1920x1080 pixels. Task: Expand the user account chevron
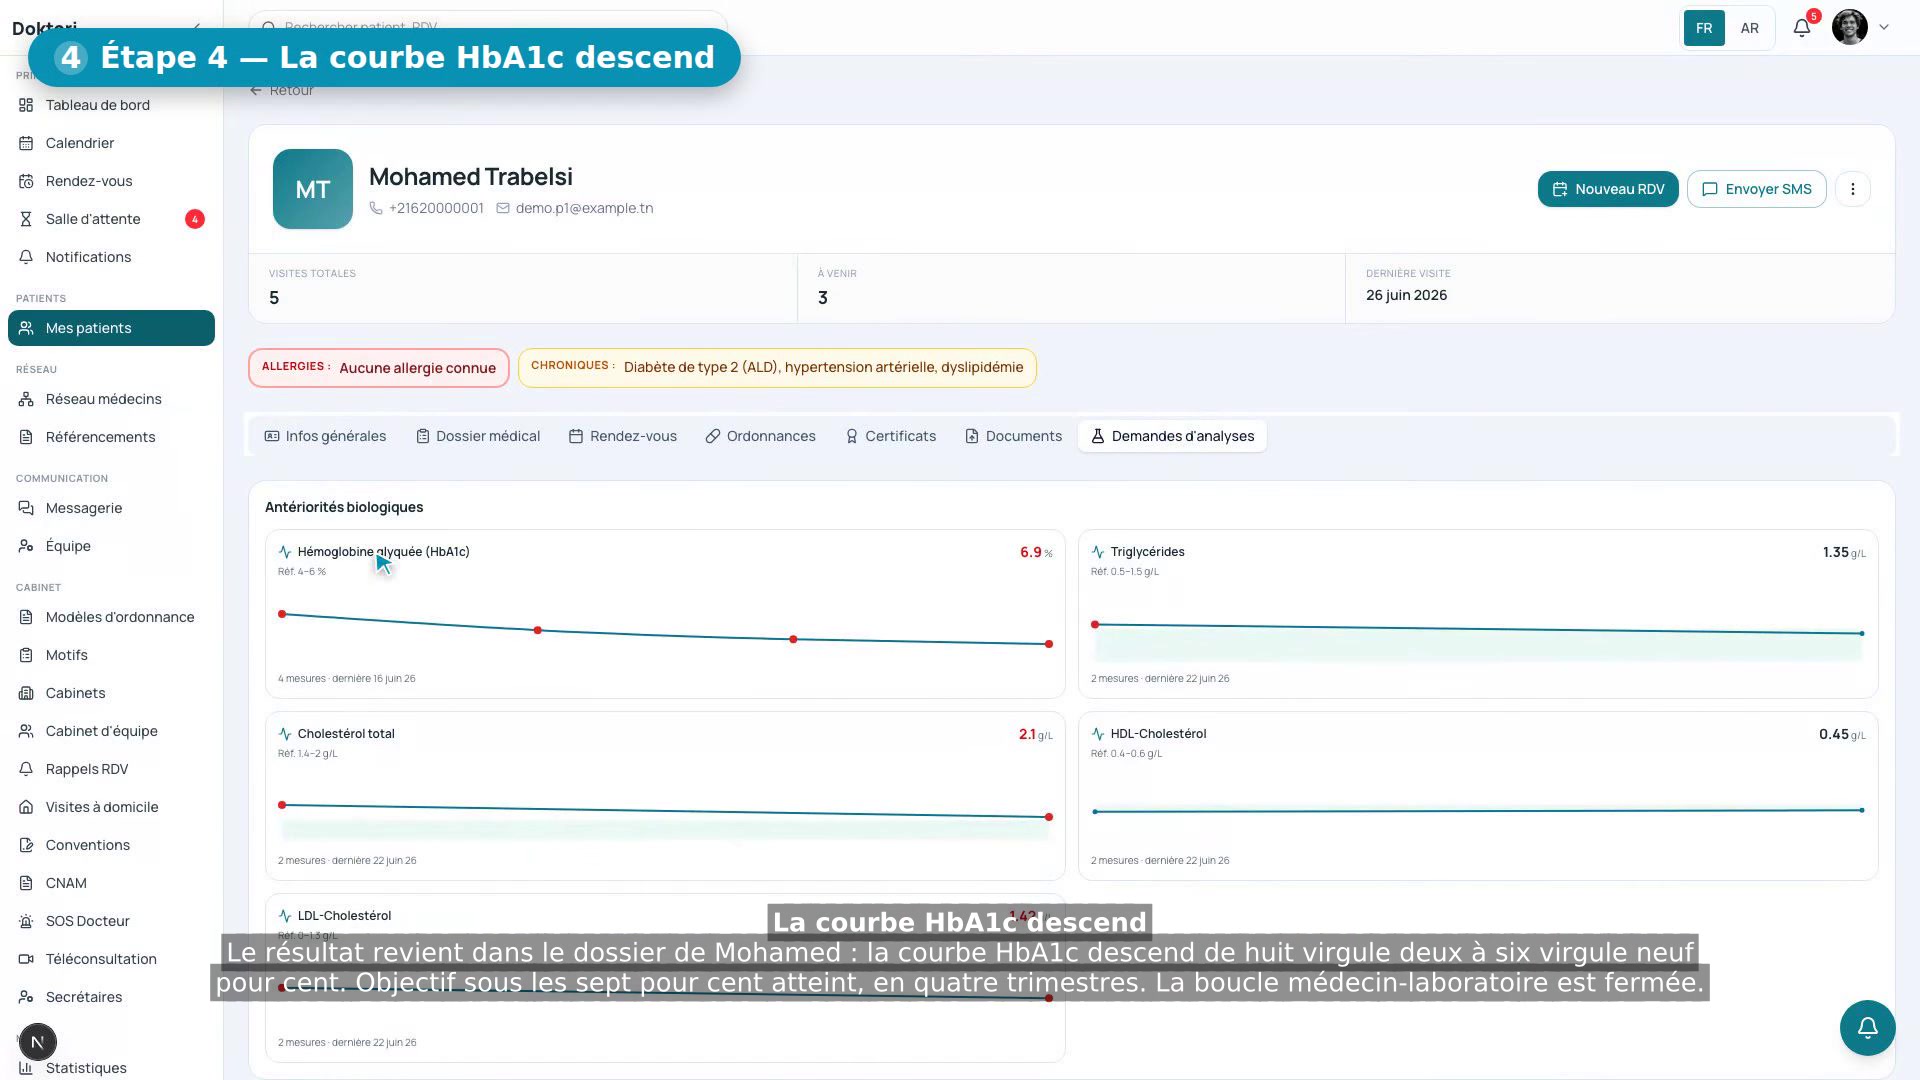point(1884,28)
